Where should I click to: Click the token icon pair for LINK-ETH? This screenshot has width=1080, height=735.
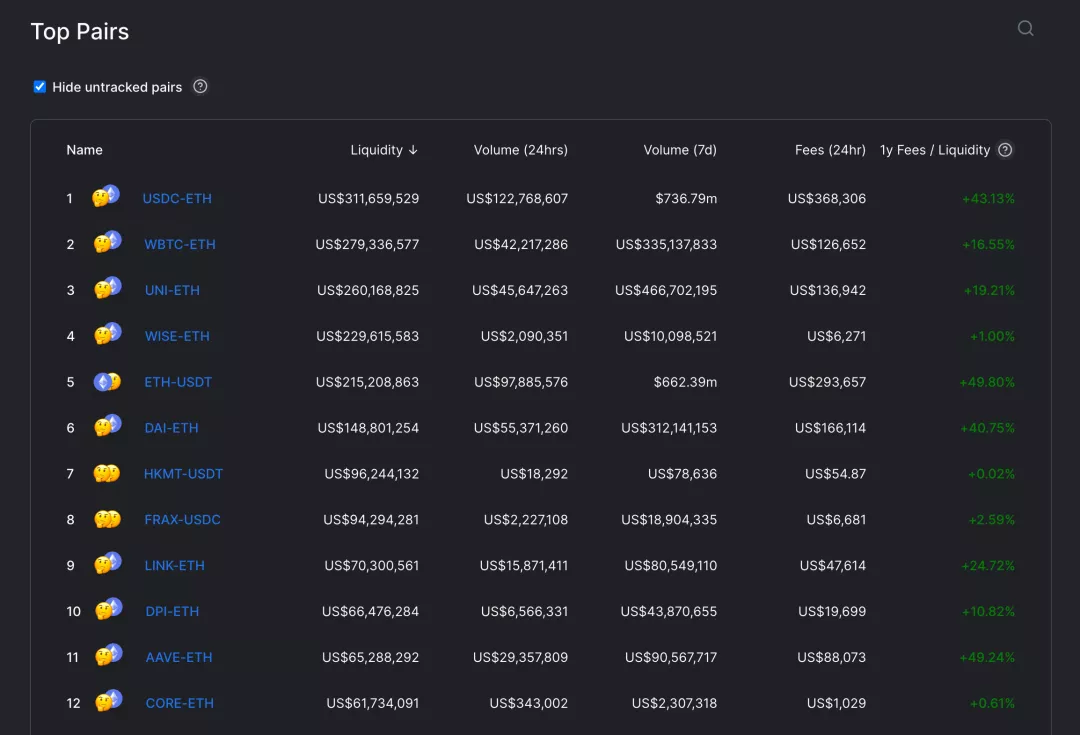click(107, 563)
